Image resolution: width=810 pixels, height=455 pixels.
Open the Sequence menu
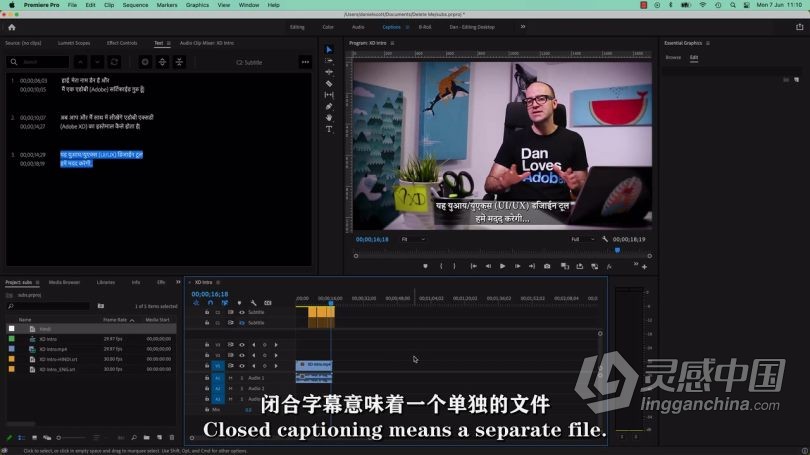click(x=135, y=5)
